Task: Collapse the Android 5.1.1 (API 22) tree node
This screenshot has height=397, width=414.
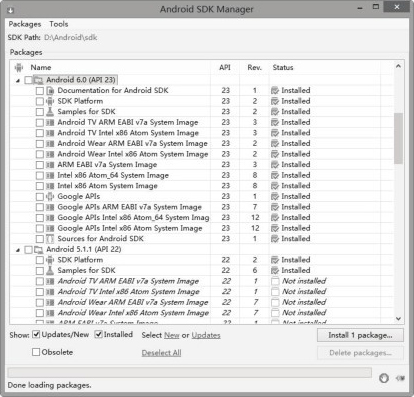Action: pyautogui.click(x=18, y=250)
